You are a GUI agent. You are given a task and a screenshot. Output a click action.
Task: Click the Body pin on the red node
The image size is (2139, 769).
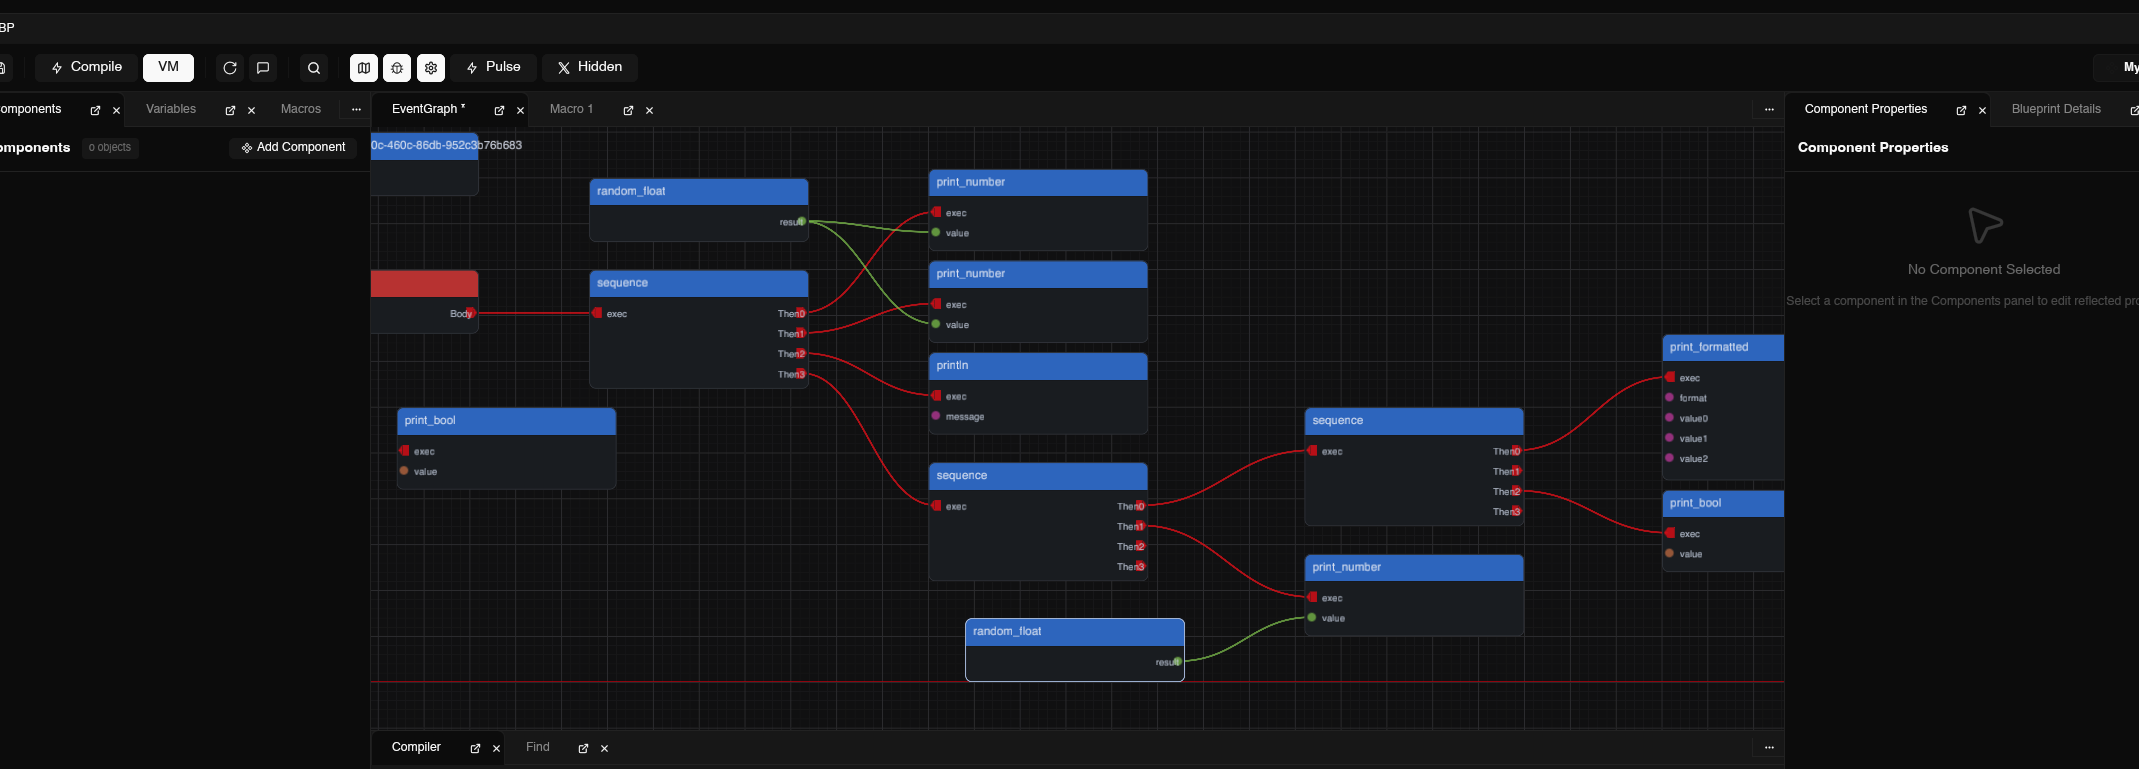(470, 313)
